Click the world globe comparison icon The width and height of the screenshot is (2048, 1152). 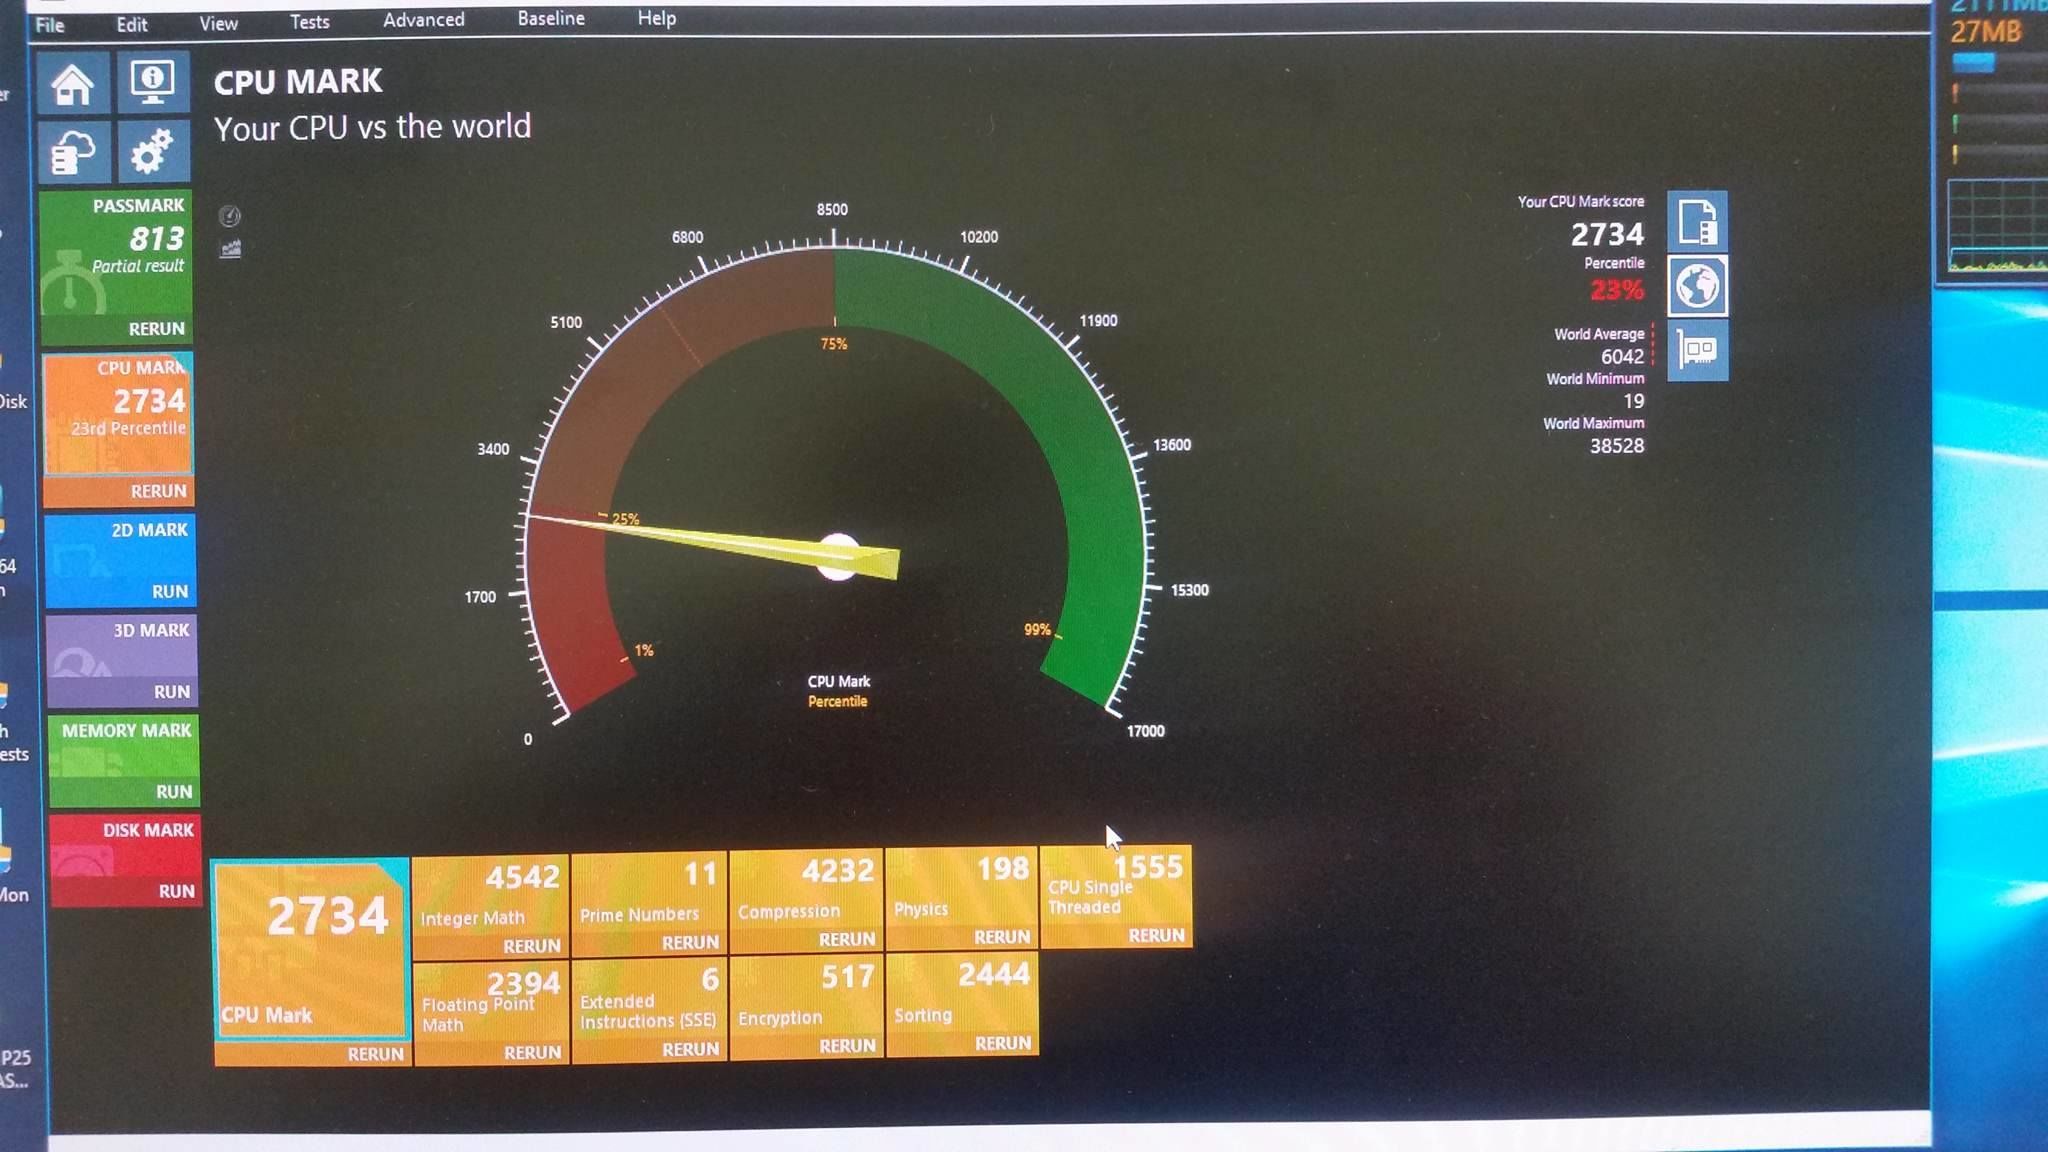click(1698, 286)
